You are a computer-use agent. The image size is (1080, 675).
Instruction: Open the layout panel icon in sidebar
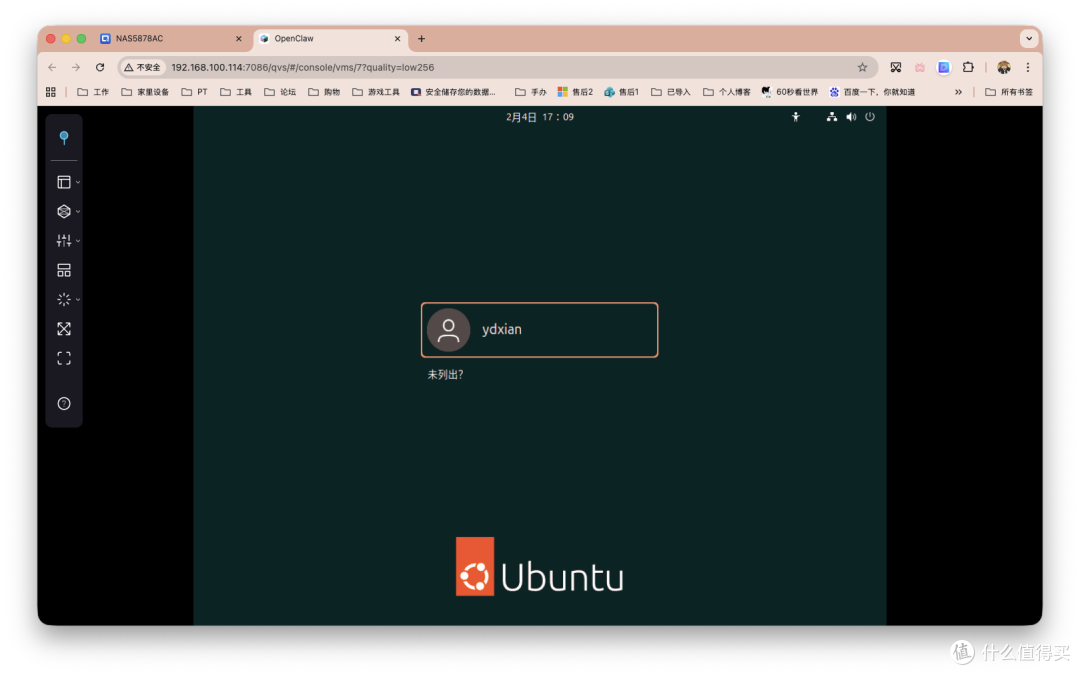(x=63, y=182)
